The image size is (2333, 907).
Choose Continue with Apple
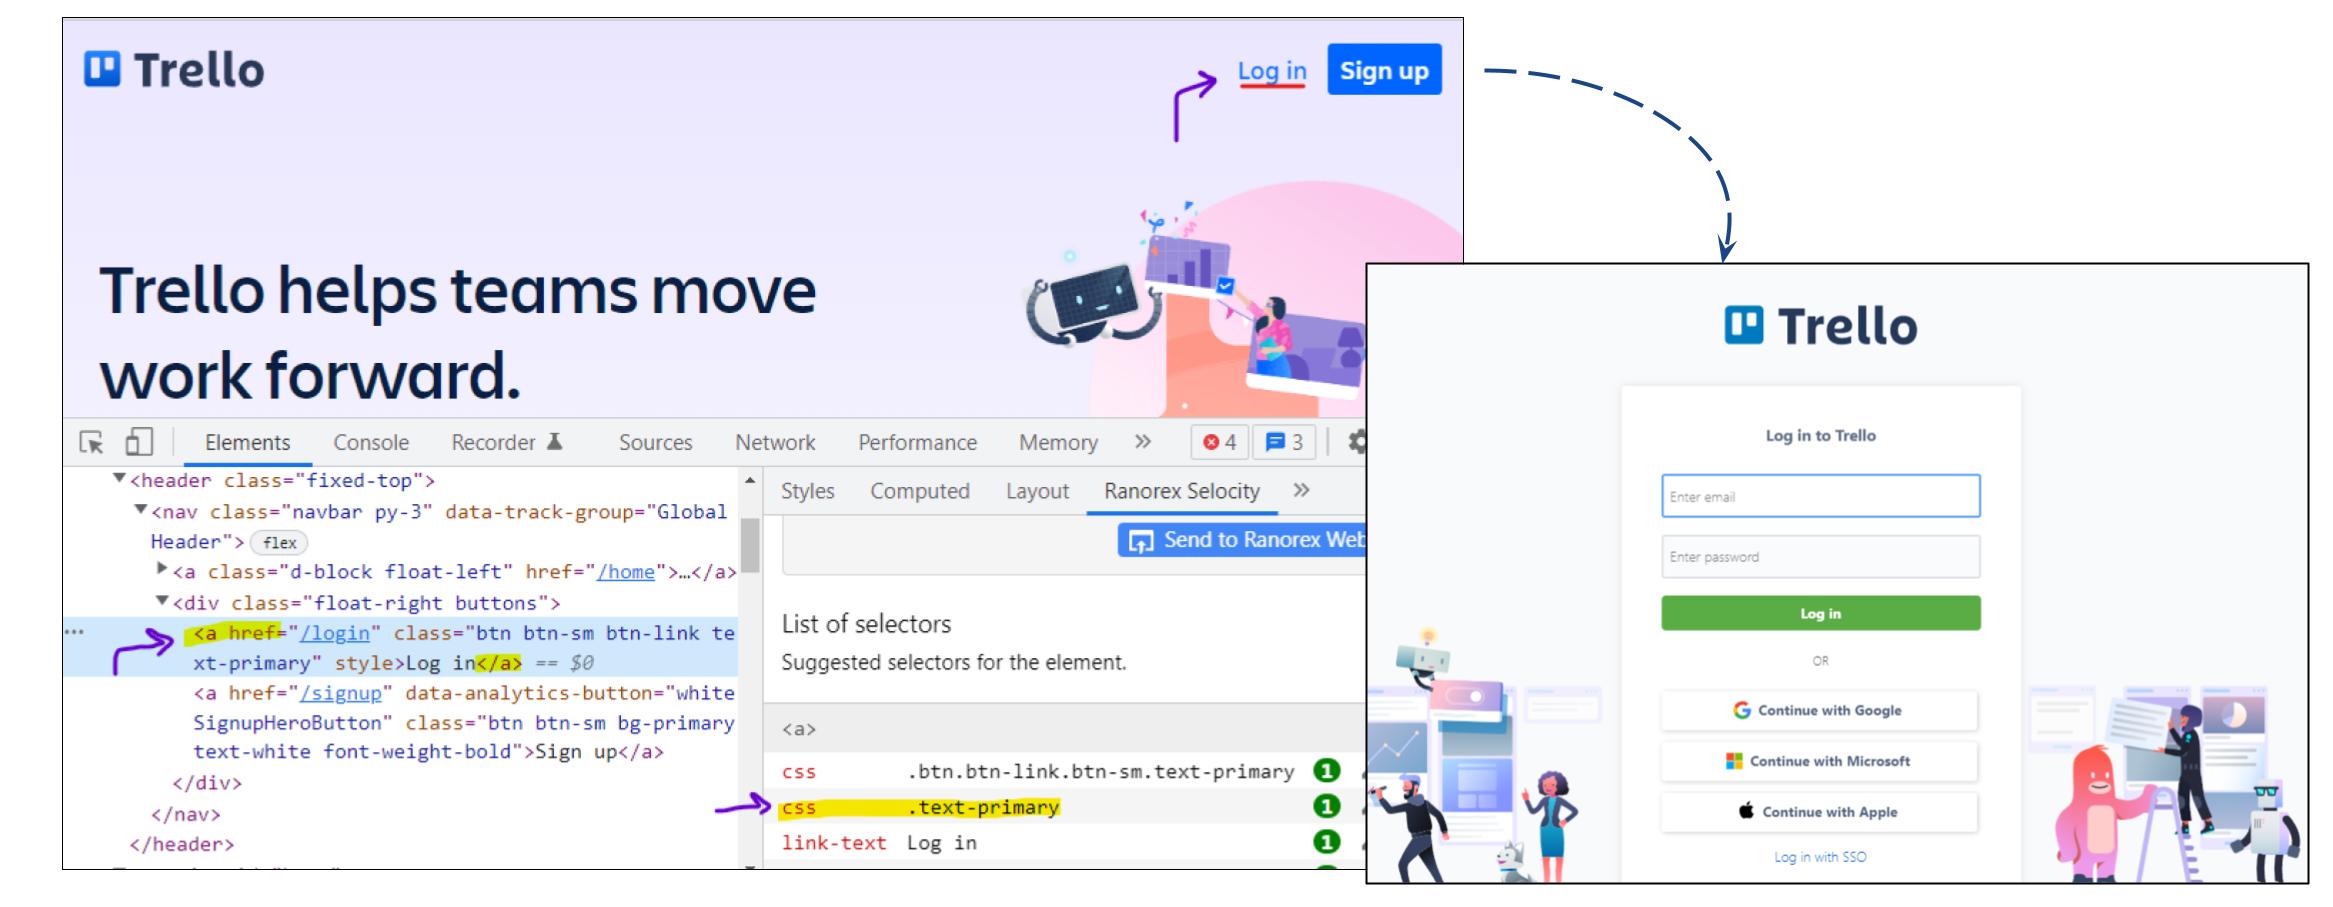(1819, 812)
